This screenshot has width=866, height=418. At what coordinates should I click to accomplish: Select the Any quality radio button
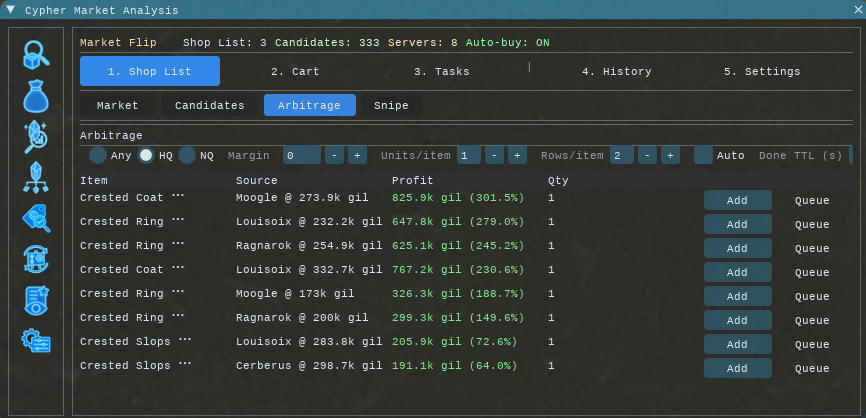(98, 155)
